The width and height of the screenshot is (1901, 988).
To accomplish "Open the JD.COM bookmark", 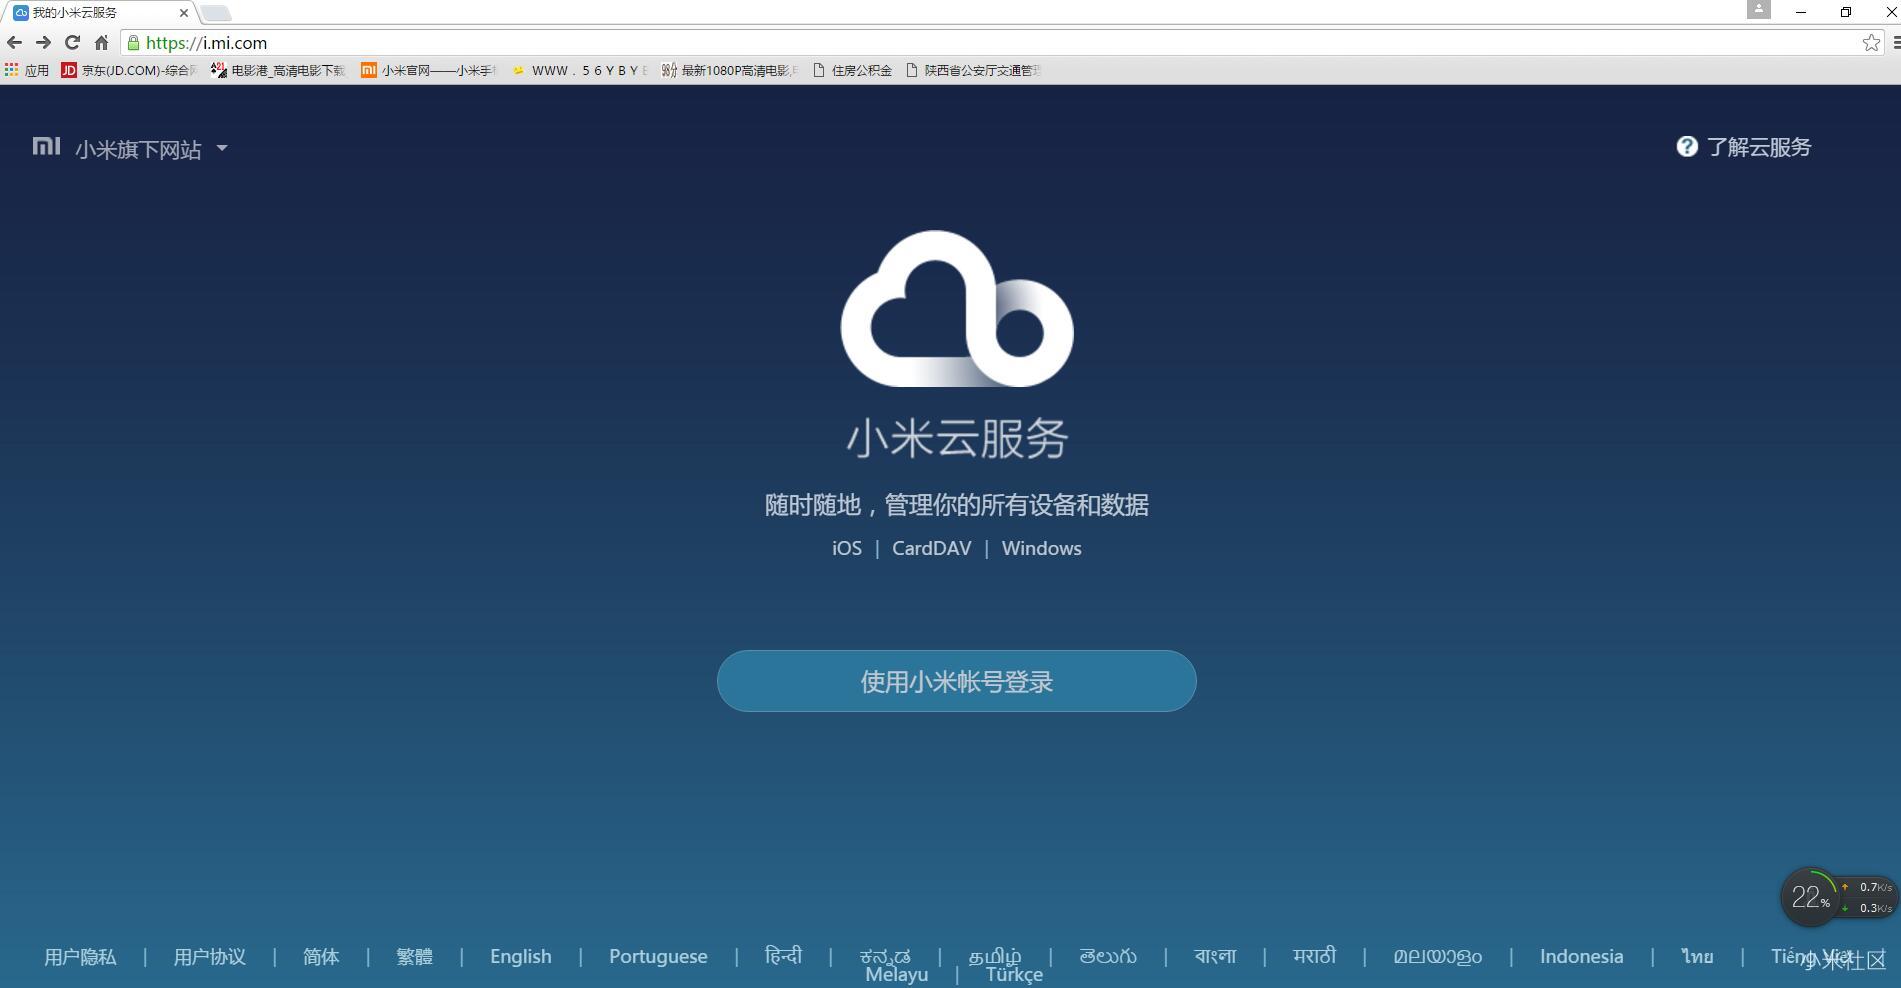I will pyautogui.click(x=129, y=70).
